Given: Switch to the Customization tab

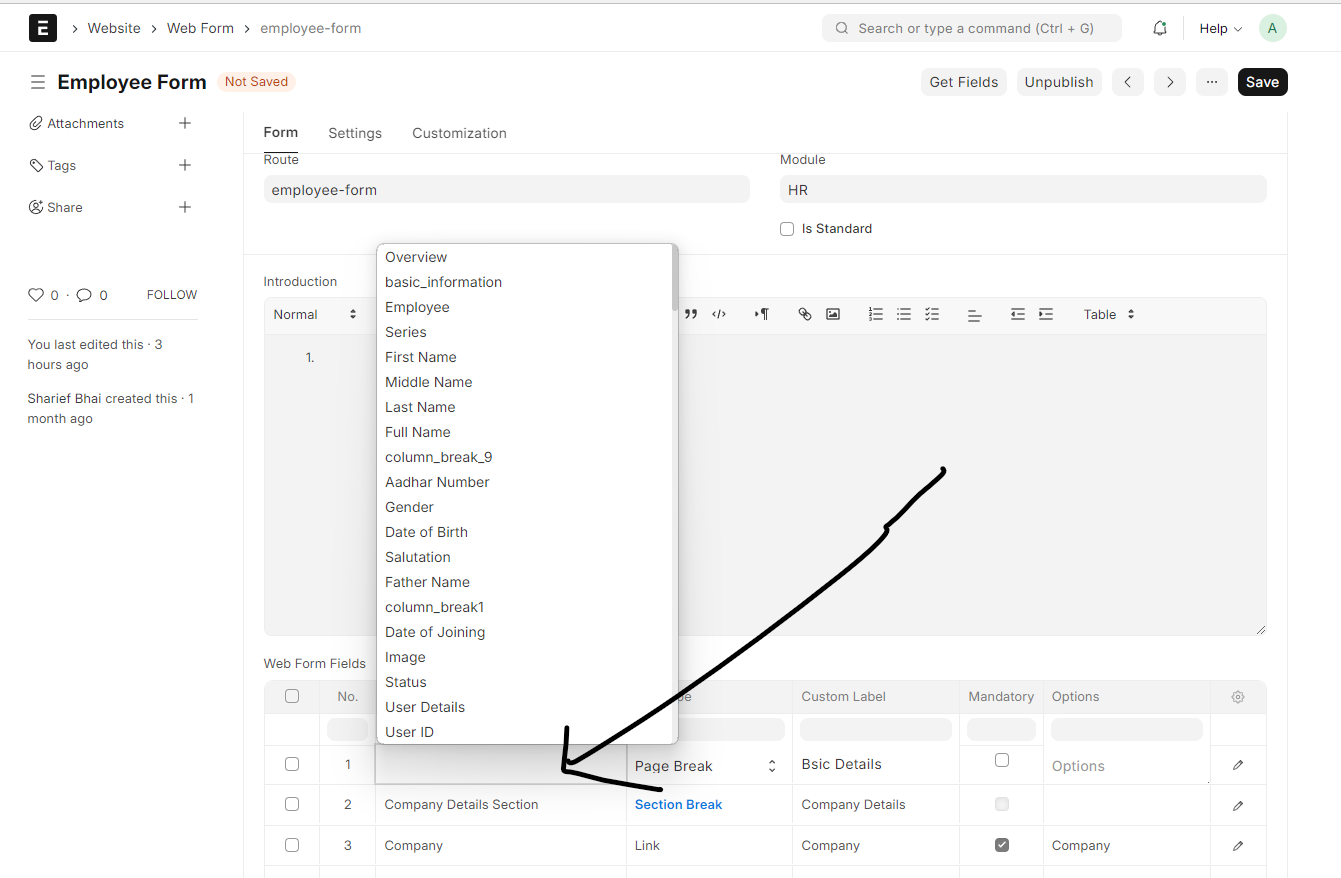Looking at the screenshot, I should point(459,132).
